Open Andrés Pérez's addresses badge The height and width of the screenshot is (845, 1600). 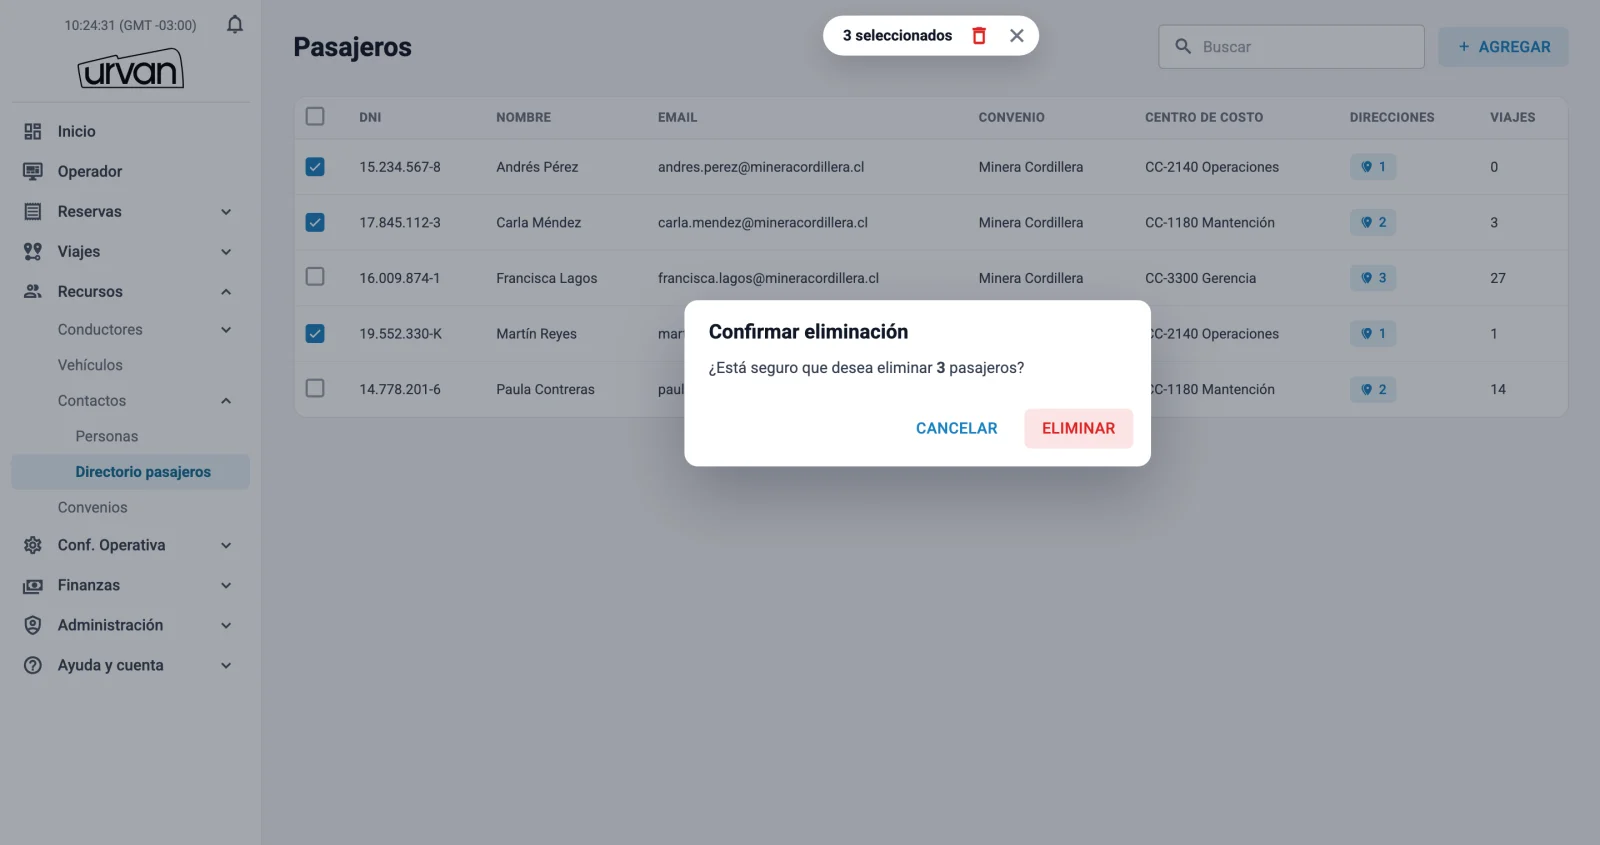[x=1373, y=167]
